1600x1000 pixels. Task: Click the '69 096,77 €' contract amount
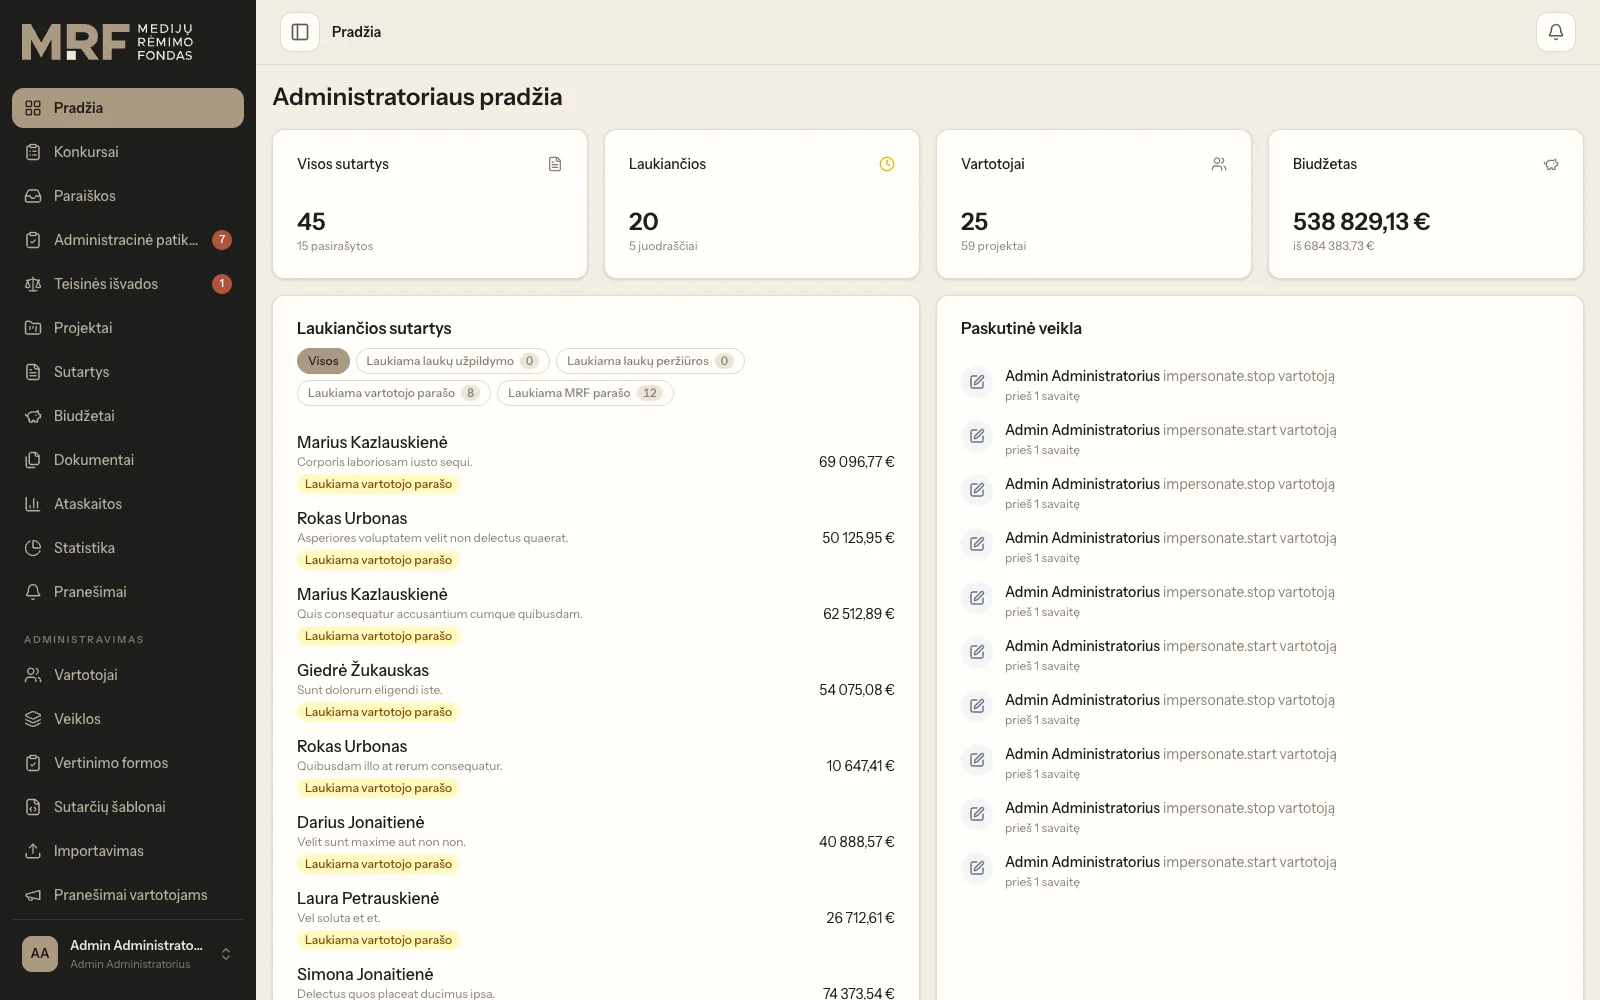click(856, 462)
